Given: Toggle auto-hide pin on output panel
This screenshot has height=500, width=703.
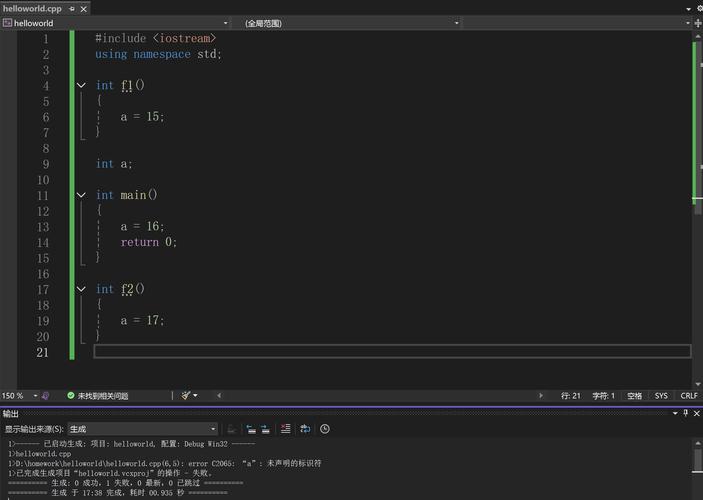Looking at the screenshot, I should (685, 413).
